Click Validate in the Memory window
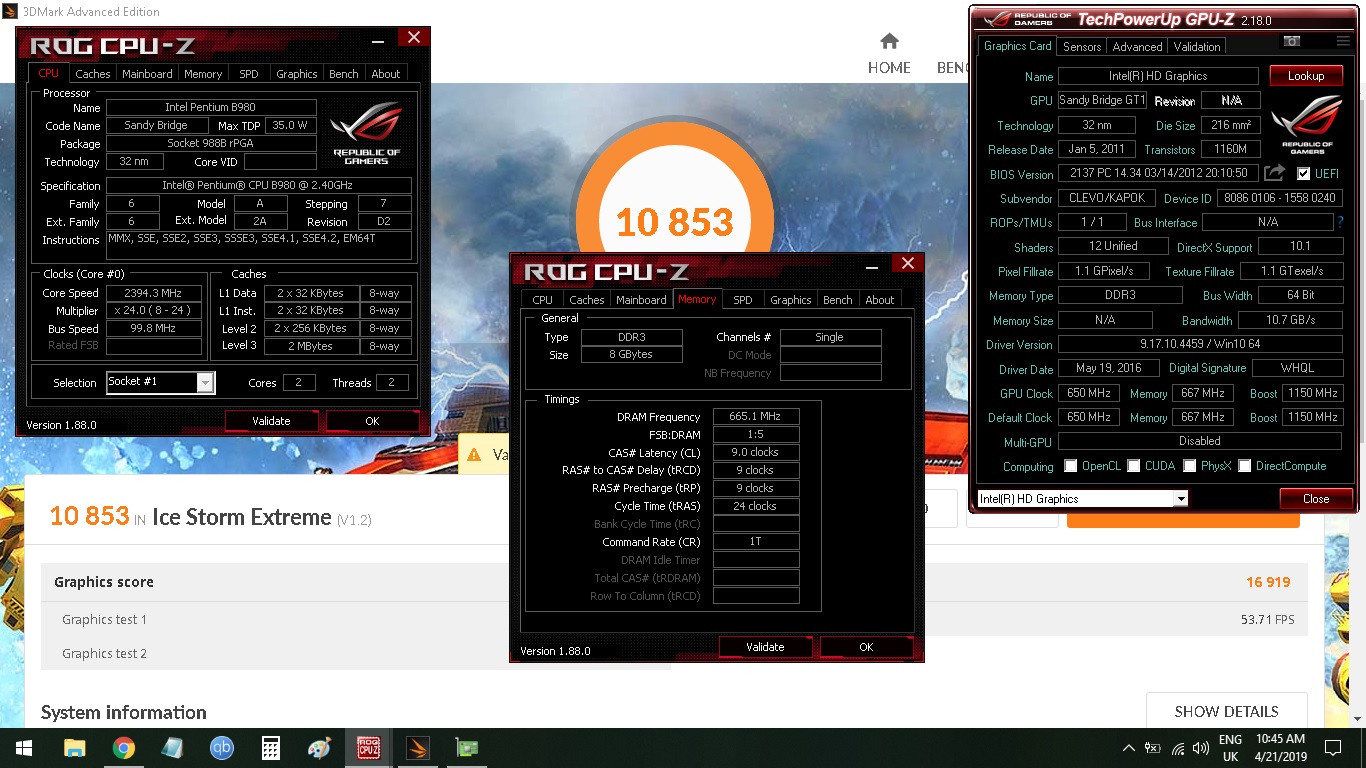Screen dimensions: 1366x768 coord(765,647)
